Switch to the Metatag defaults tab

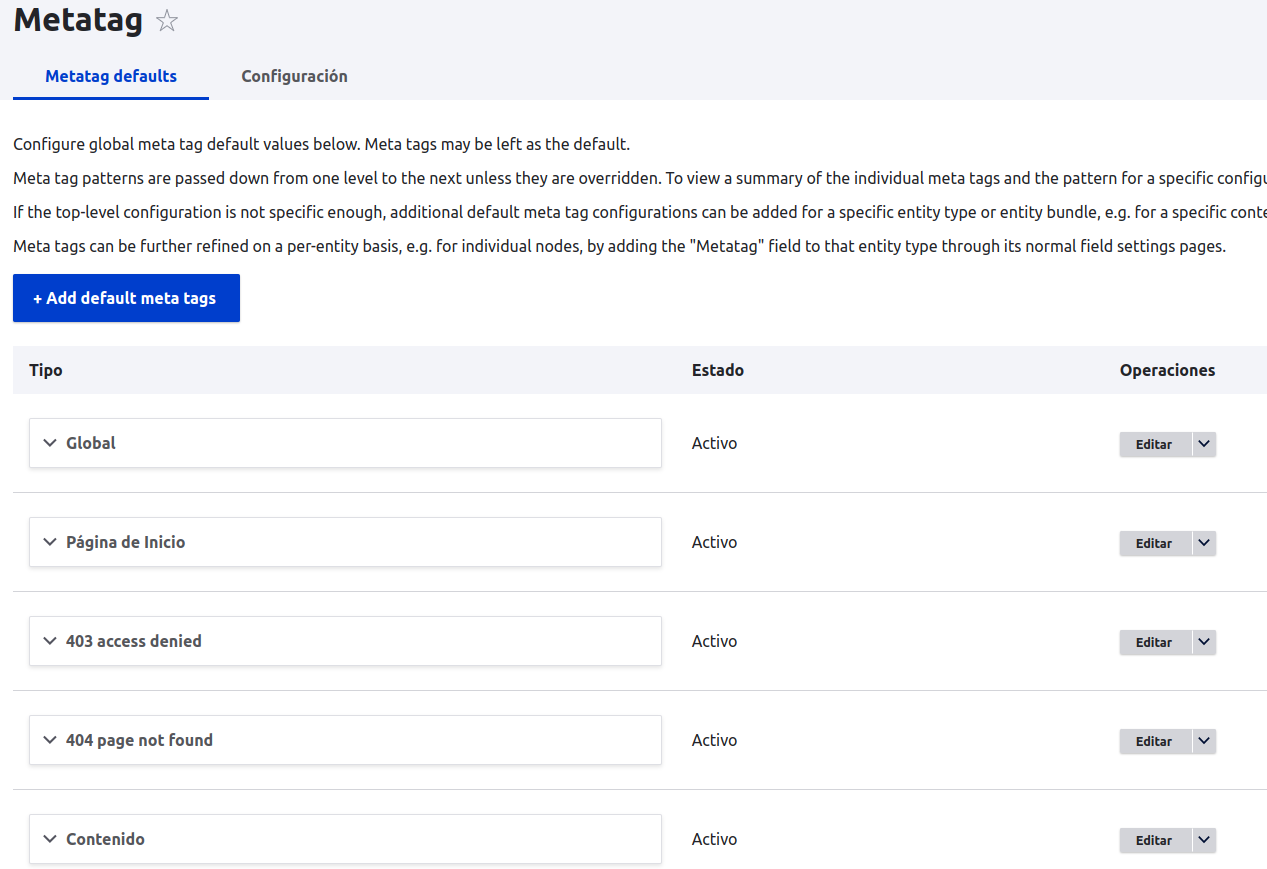pos(111,76)
